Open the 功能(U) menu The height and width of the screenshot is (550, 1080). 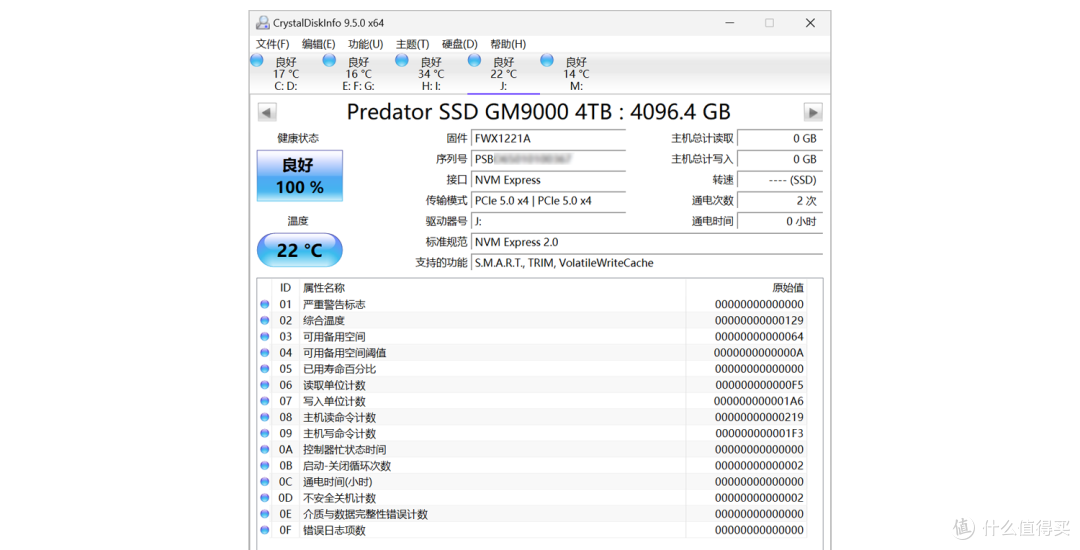pyautogui.click(x=365, y=44)
